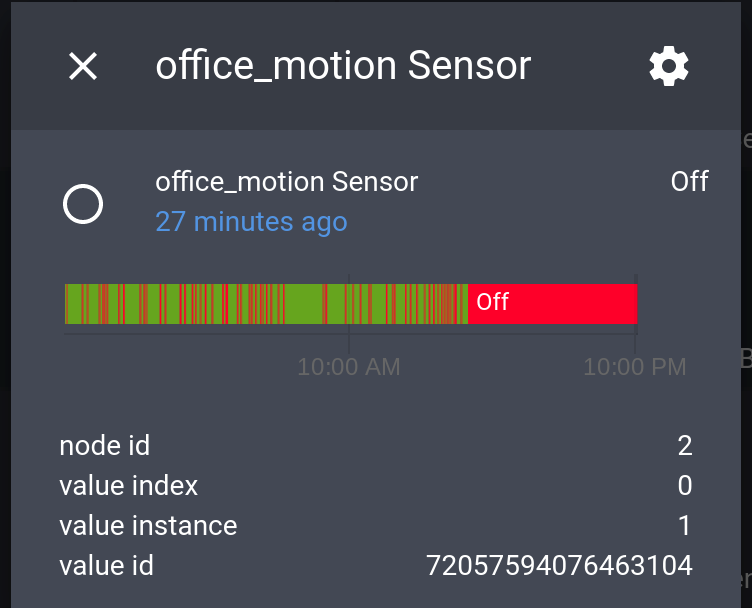Image resolution: width=752 pixels, height=608 pixels.
Task: Click the dialog title 'office_motion Sensor'
Action: (343, 67)
